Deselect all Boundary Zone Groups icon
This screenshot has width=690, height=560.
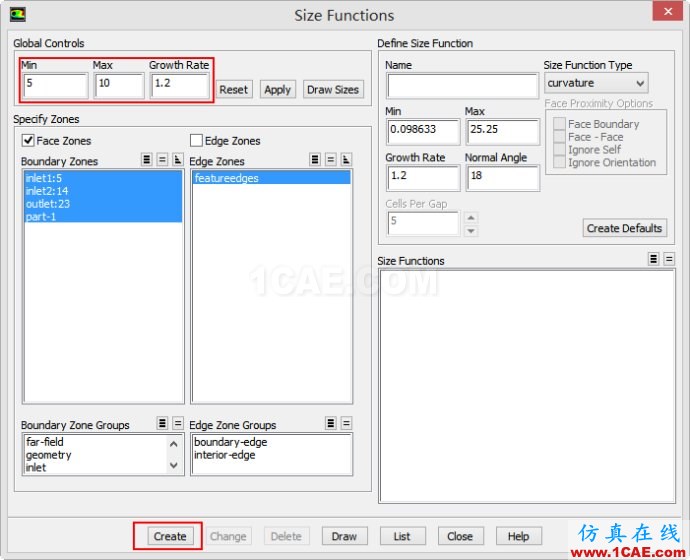click(178, 423)
